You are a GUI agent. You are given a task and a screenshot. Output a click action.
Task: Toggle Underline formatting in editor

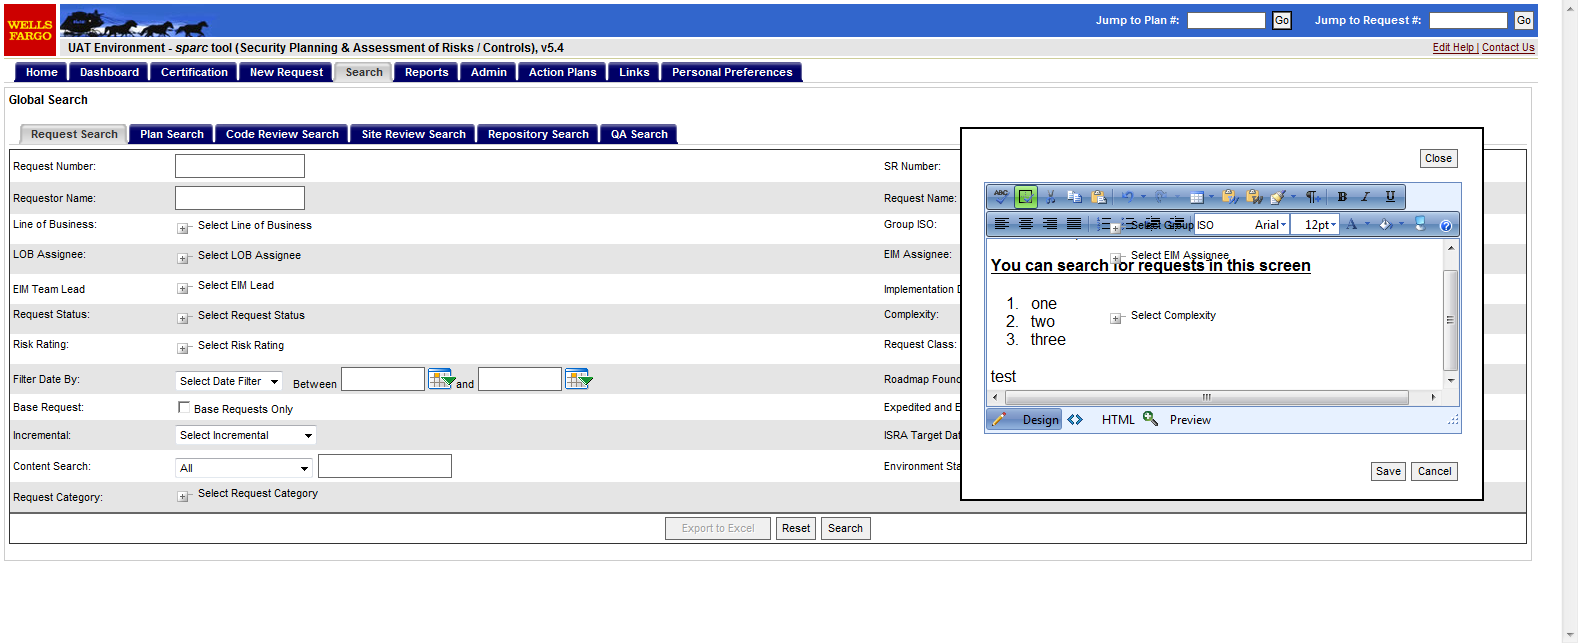(1390, 197)
